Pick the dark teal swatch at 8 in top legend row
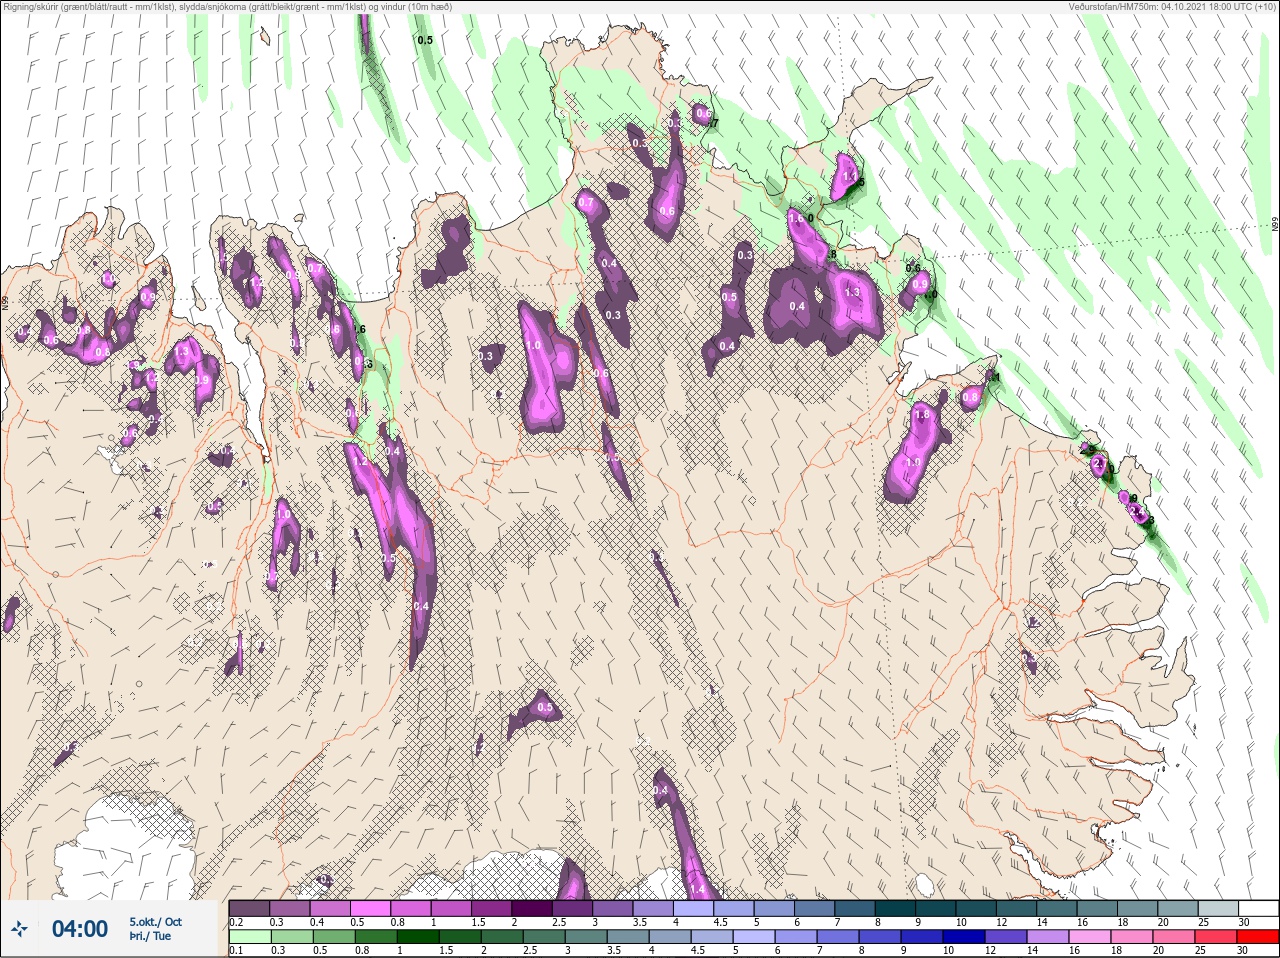Viewport: 1280px width, 958px height. point(897,908)
